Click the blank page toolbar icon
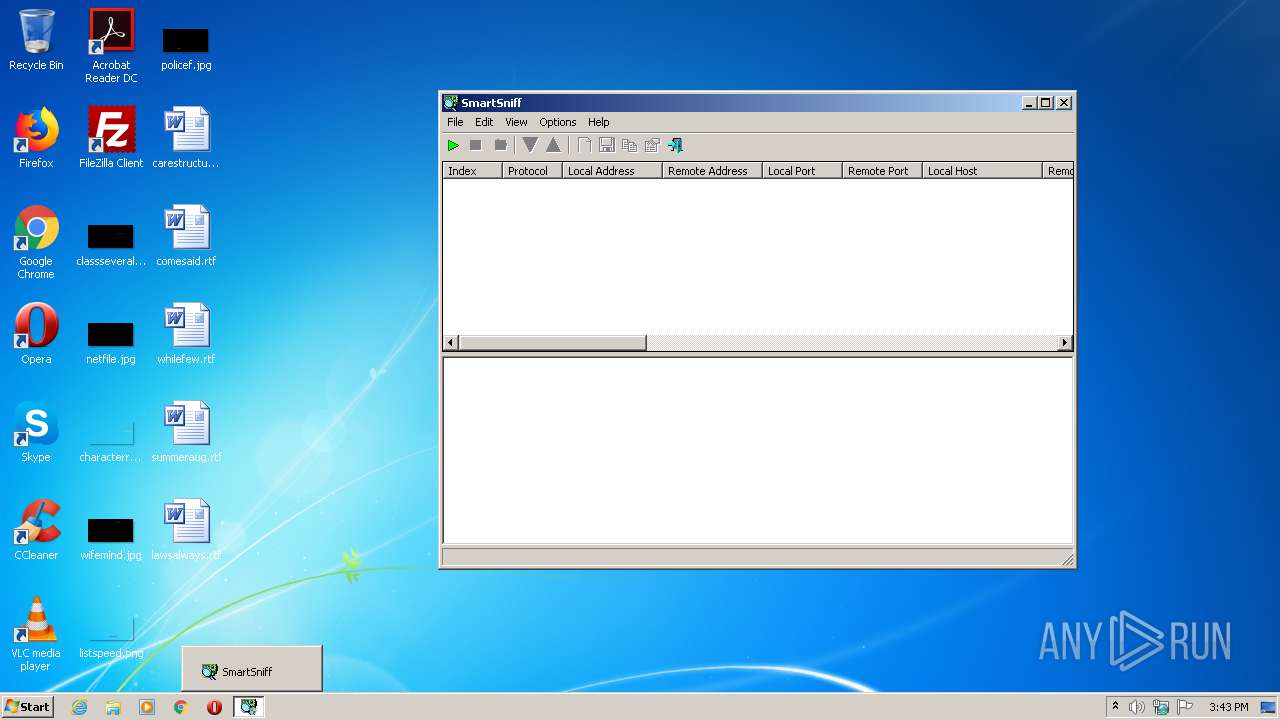Screen dimensions: 1280x720 point(584,145)
